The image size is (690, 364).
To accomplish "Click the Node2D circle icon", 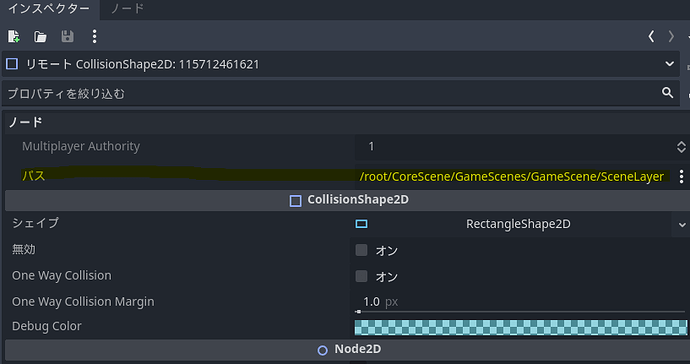I will 323,350.
